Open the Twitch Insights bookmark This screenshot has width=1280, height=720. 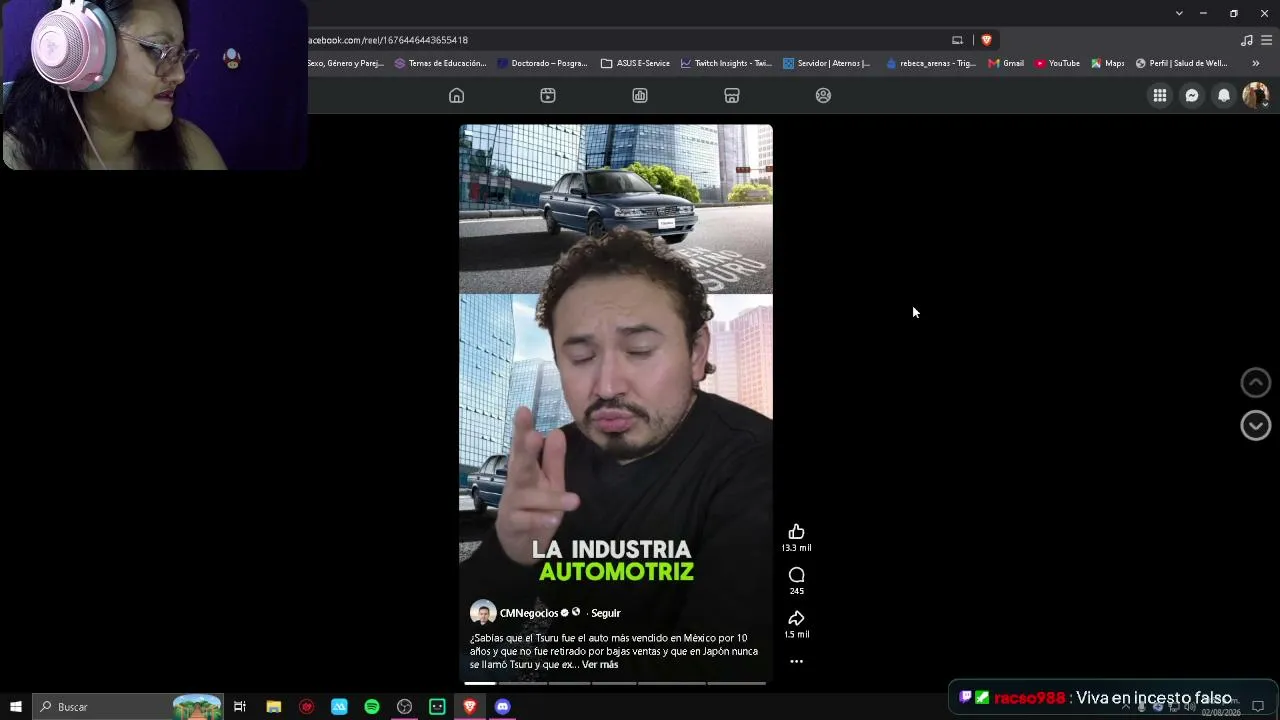[726, 63]
